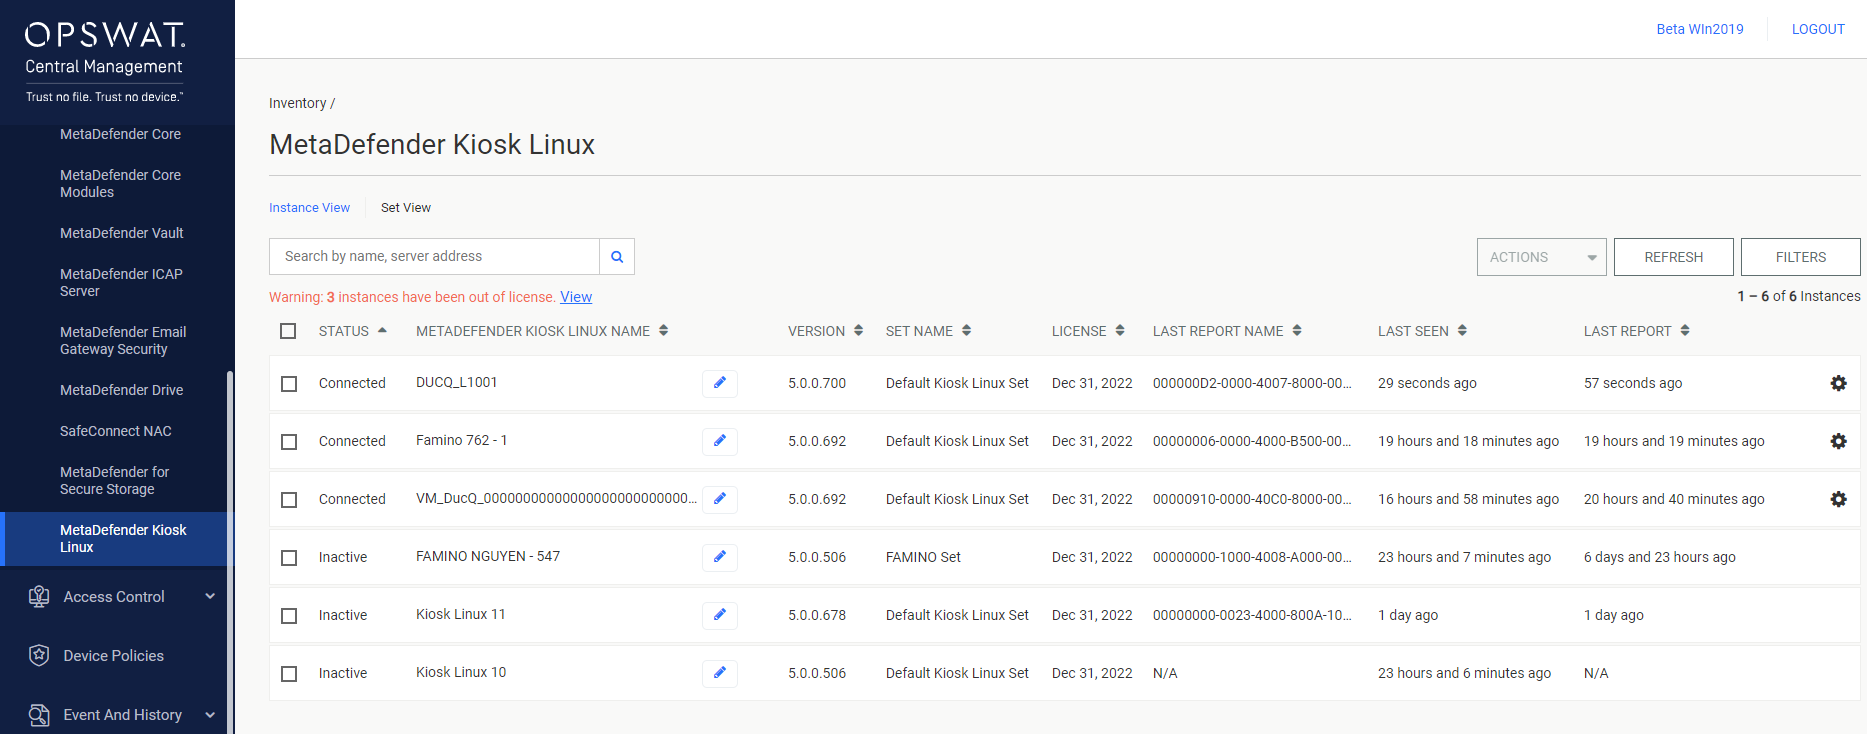This screenshot has width=1867, height=734.
Task: Open MetaDefender Drive in sidebar
Action: tap(122, 390)
